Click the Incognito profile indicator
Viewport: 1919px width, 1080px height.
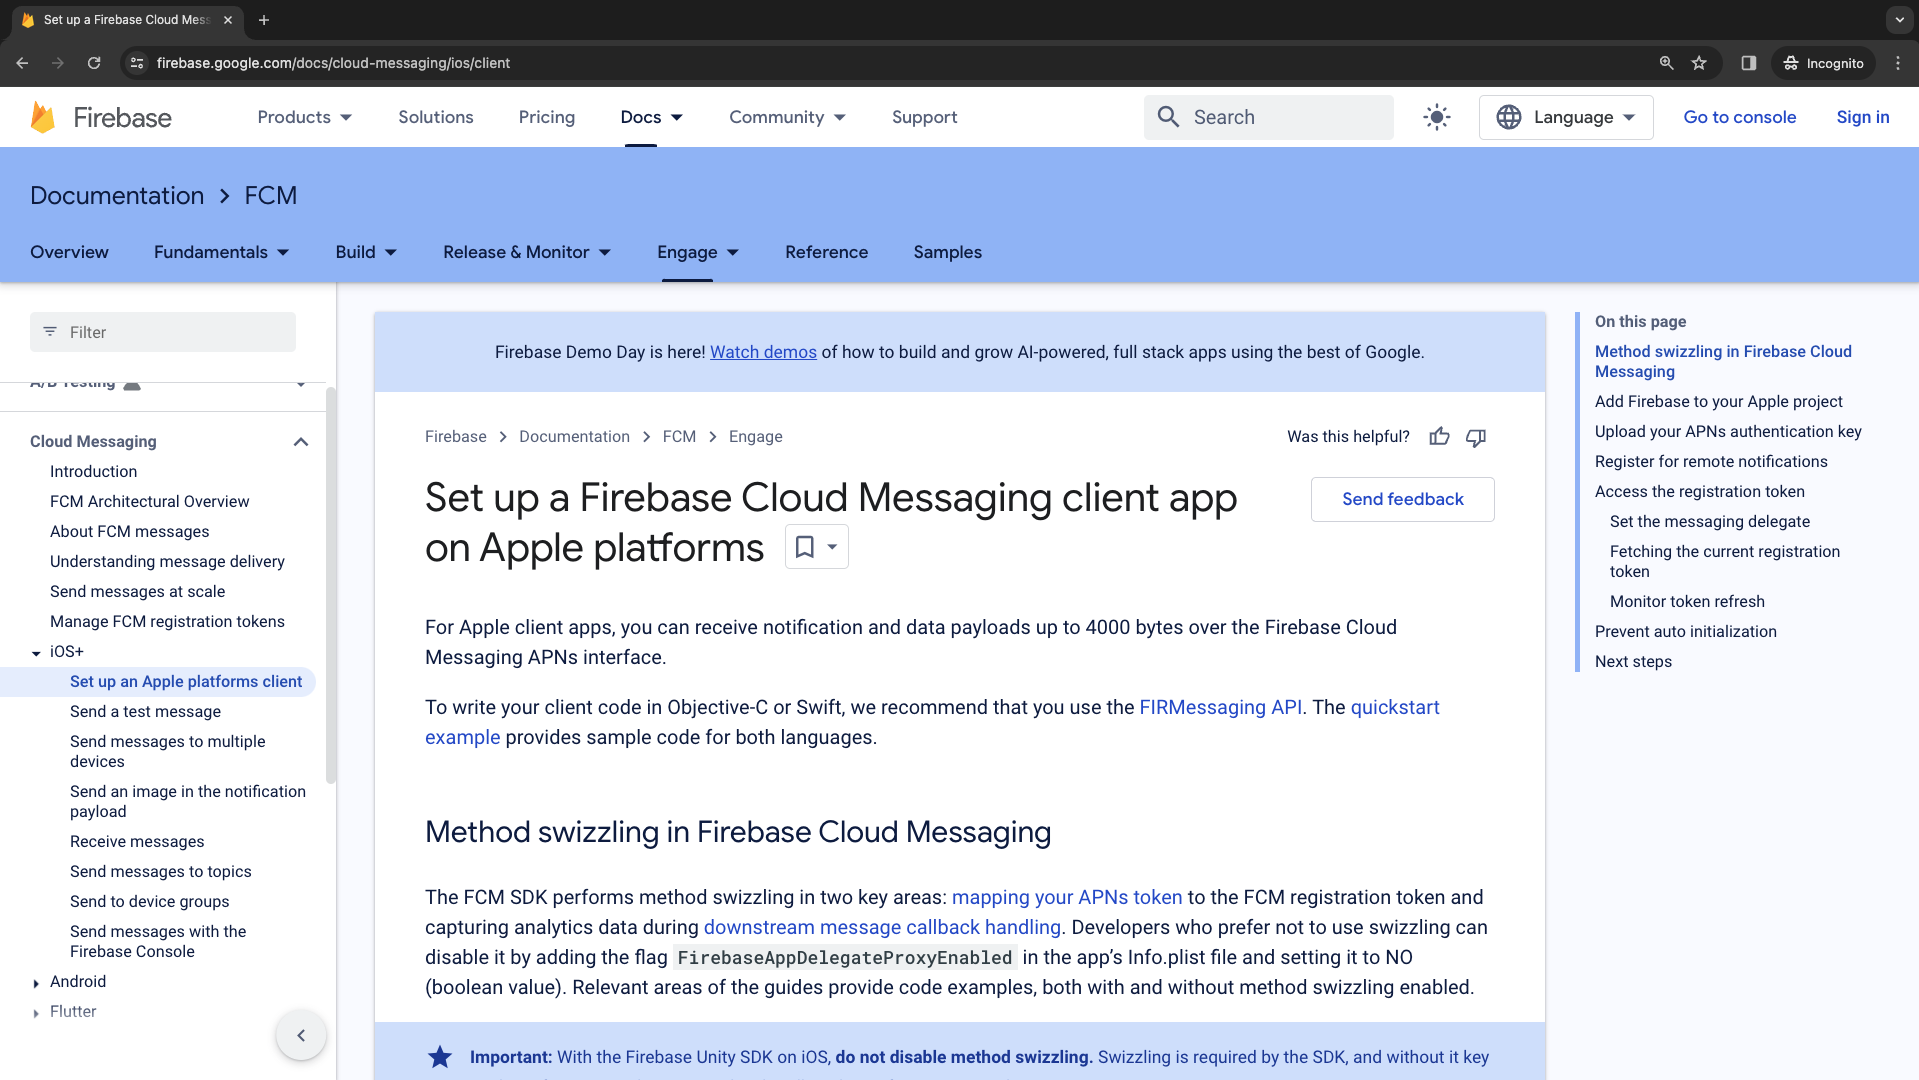click(1824, 63)
